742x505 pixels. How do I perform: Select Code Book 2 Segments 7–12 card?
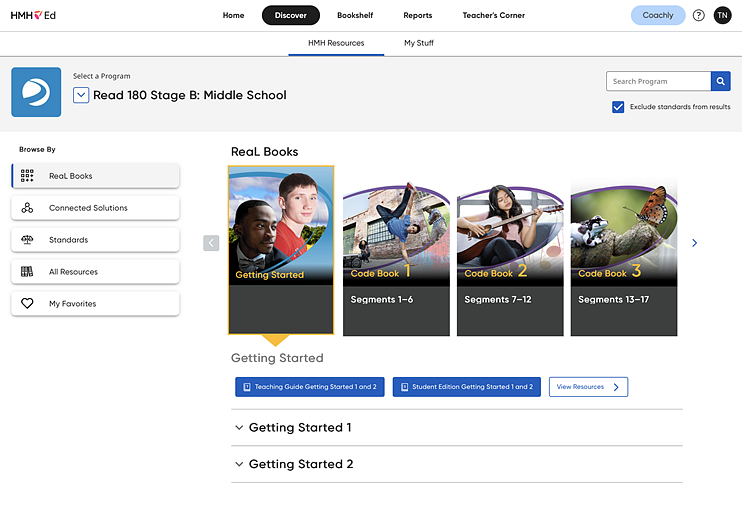pyautogui.click(x=510, y=258)
